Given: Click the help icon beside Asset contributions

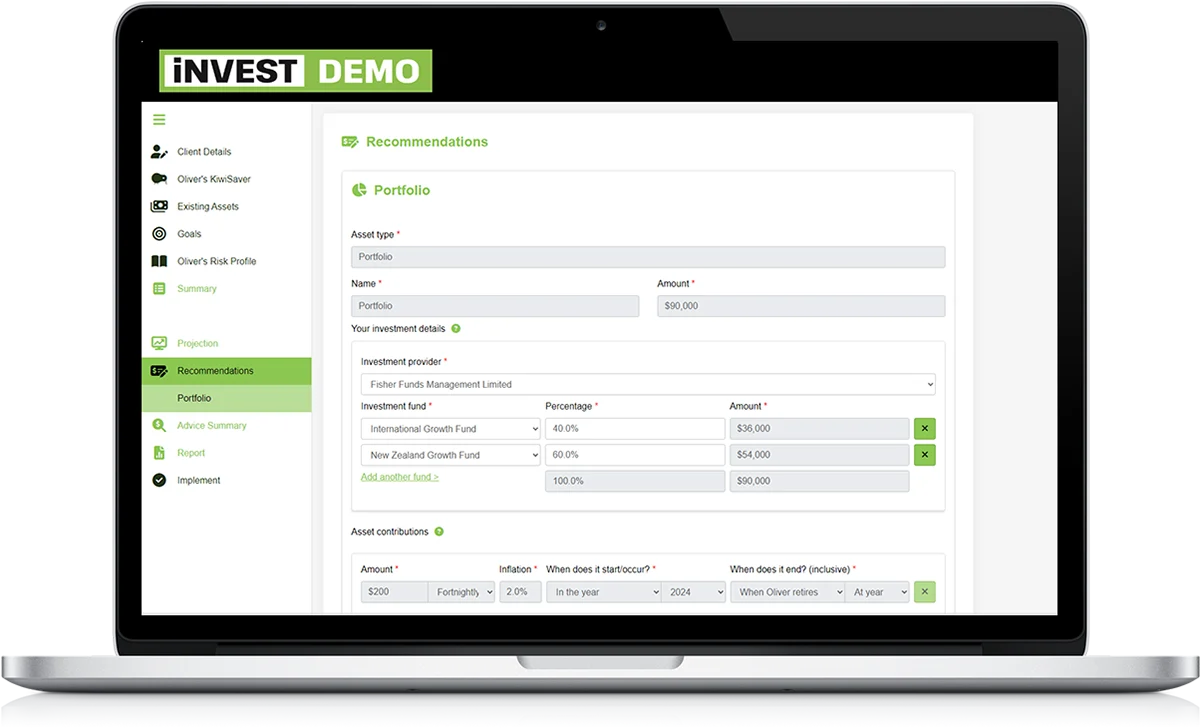Looking at the screenshot, I should coord(439,532).
